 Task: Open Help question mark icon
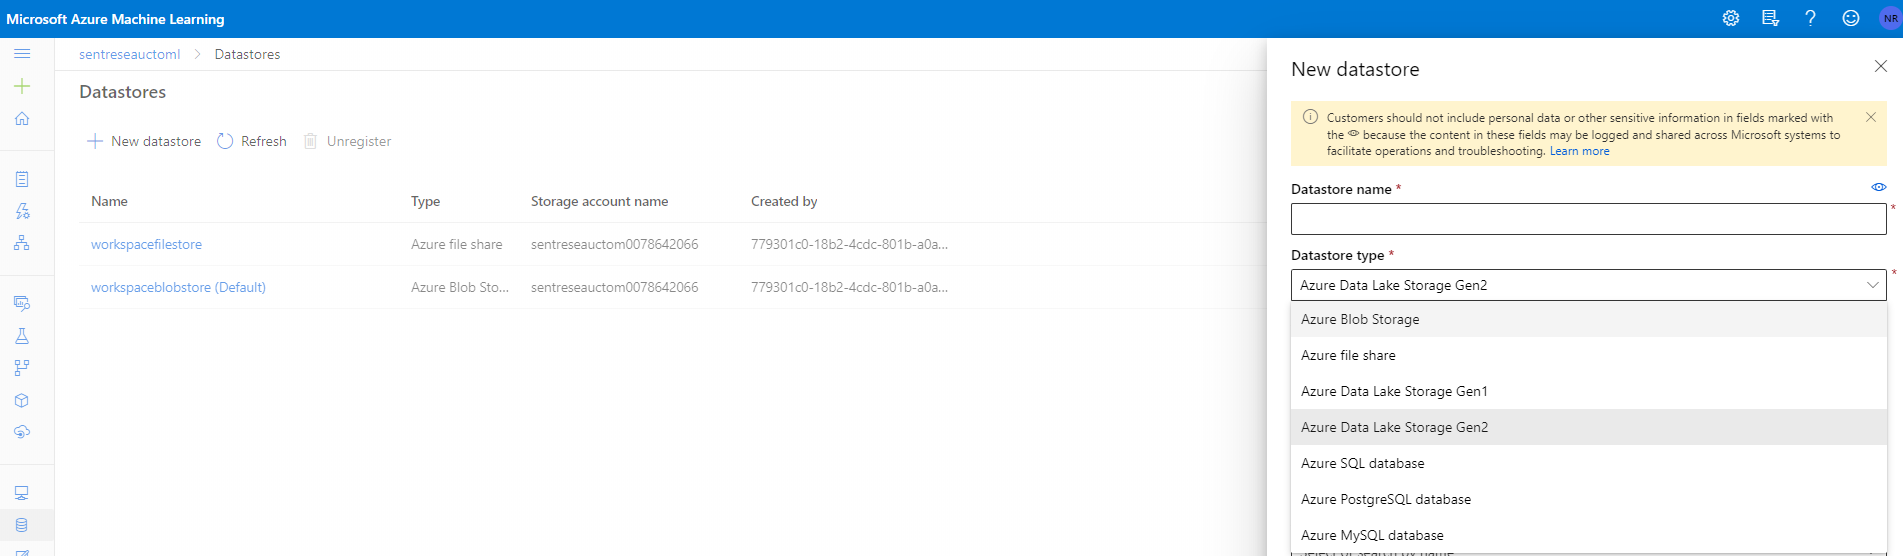1810,18
